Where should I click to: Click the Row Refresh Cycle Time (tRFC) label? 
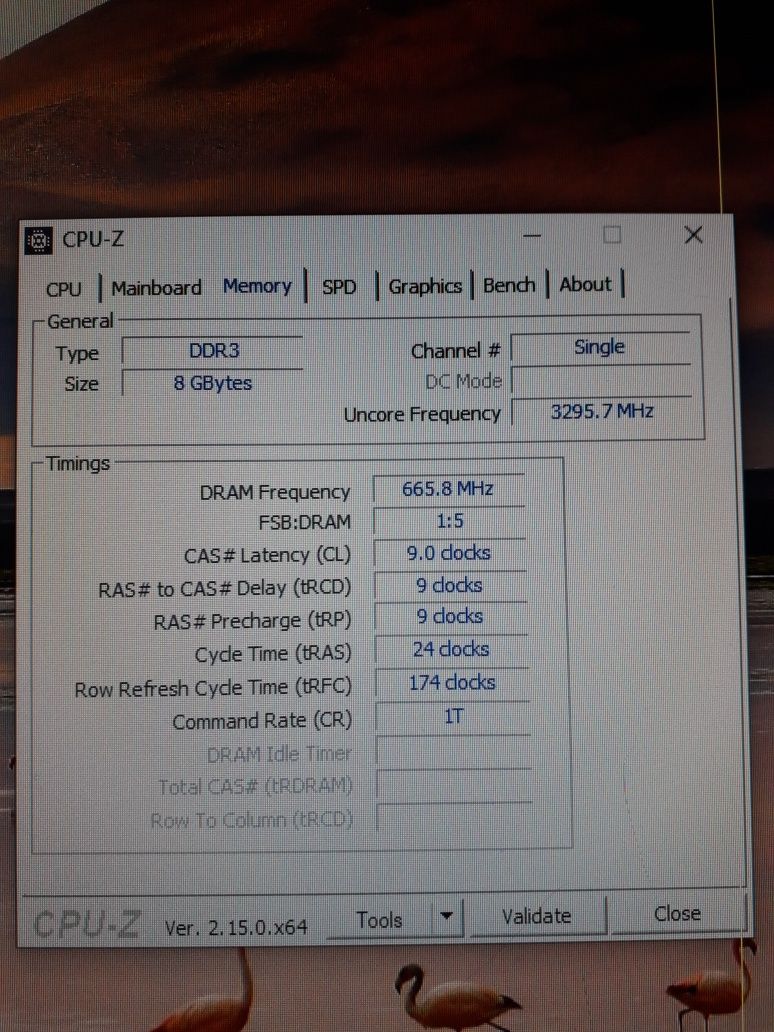coord(213,689)
